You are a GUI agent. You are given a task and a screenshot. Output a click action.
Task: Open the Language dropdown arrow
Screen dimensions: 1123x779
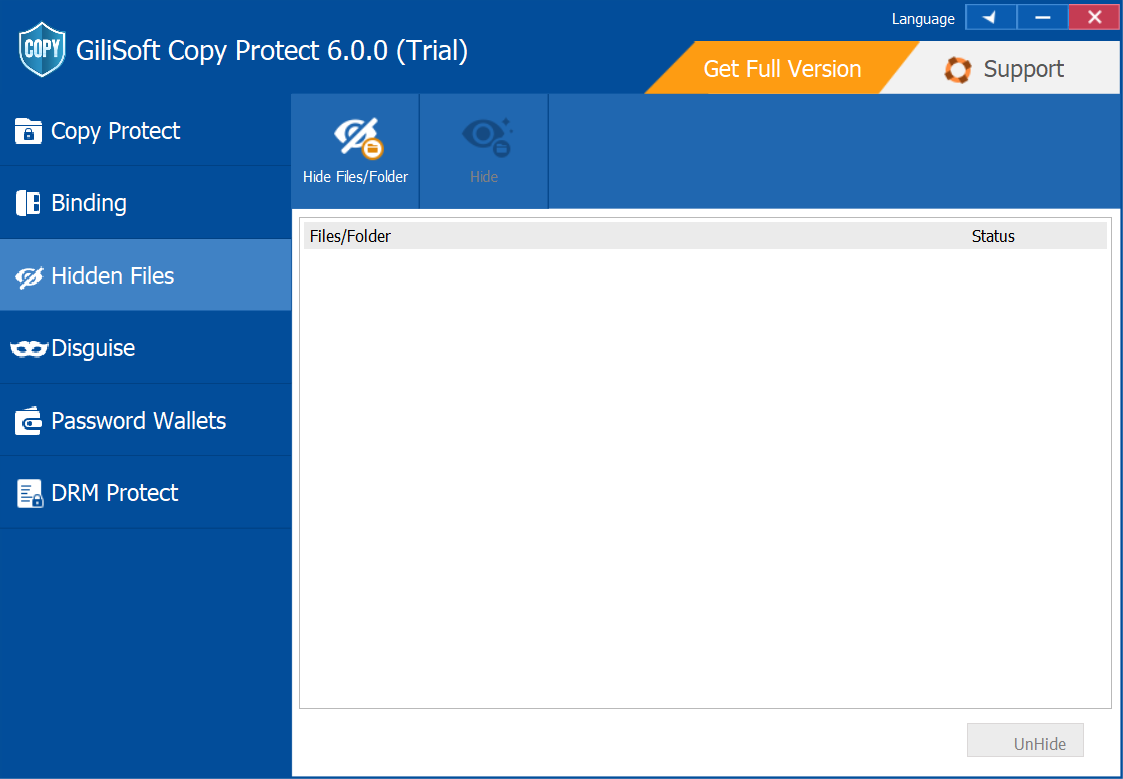[x=991, y=17]
